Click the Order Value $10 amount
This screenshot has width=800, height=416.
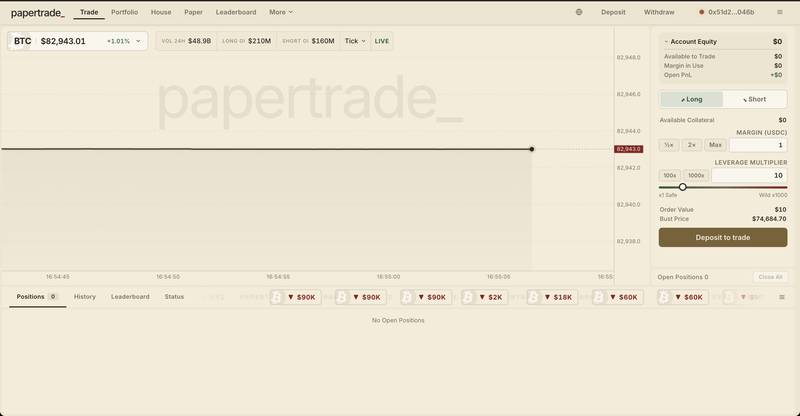[780, 210]
